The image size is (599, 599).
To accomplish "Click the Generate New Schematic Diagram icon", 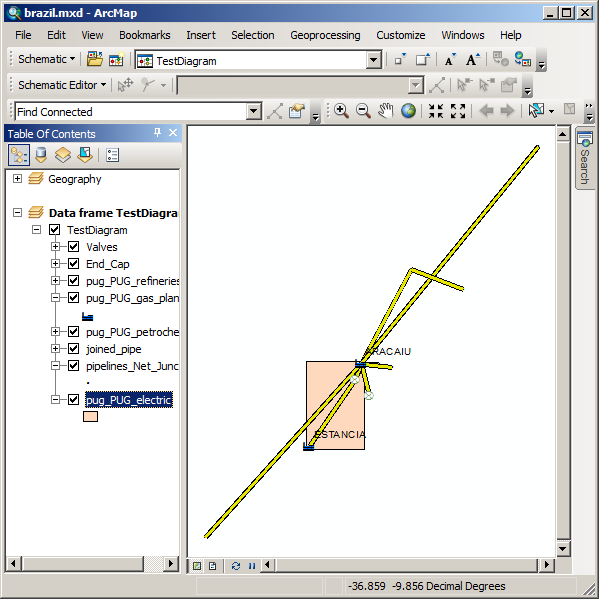I will 116,60.
